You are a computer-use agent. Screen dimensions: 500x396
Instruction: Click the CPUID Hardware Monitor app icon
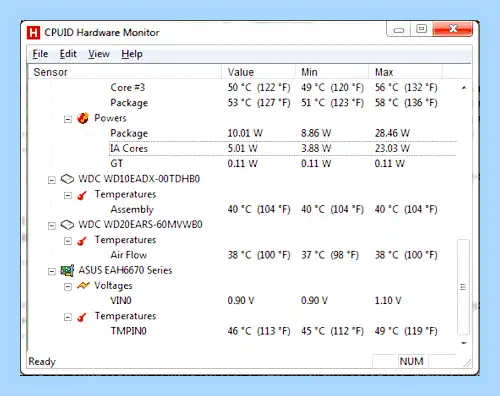click(x=33, y=33)
